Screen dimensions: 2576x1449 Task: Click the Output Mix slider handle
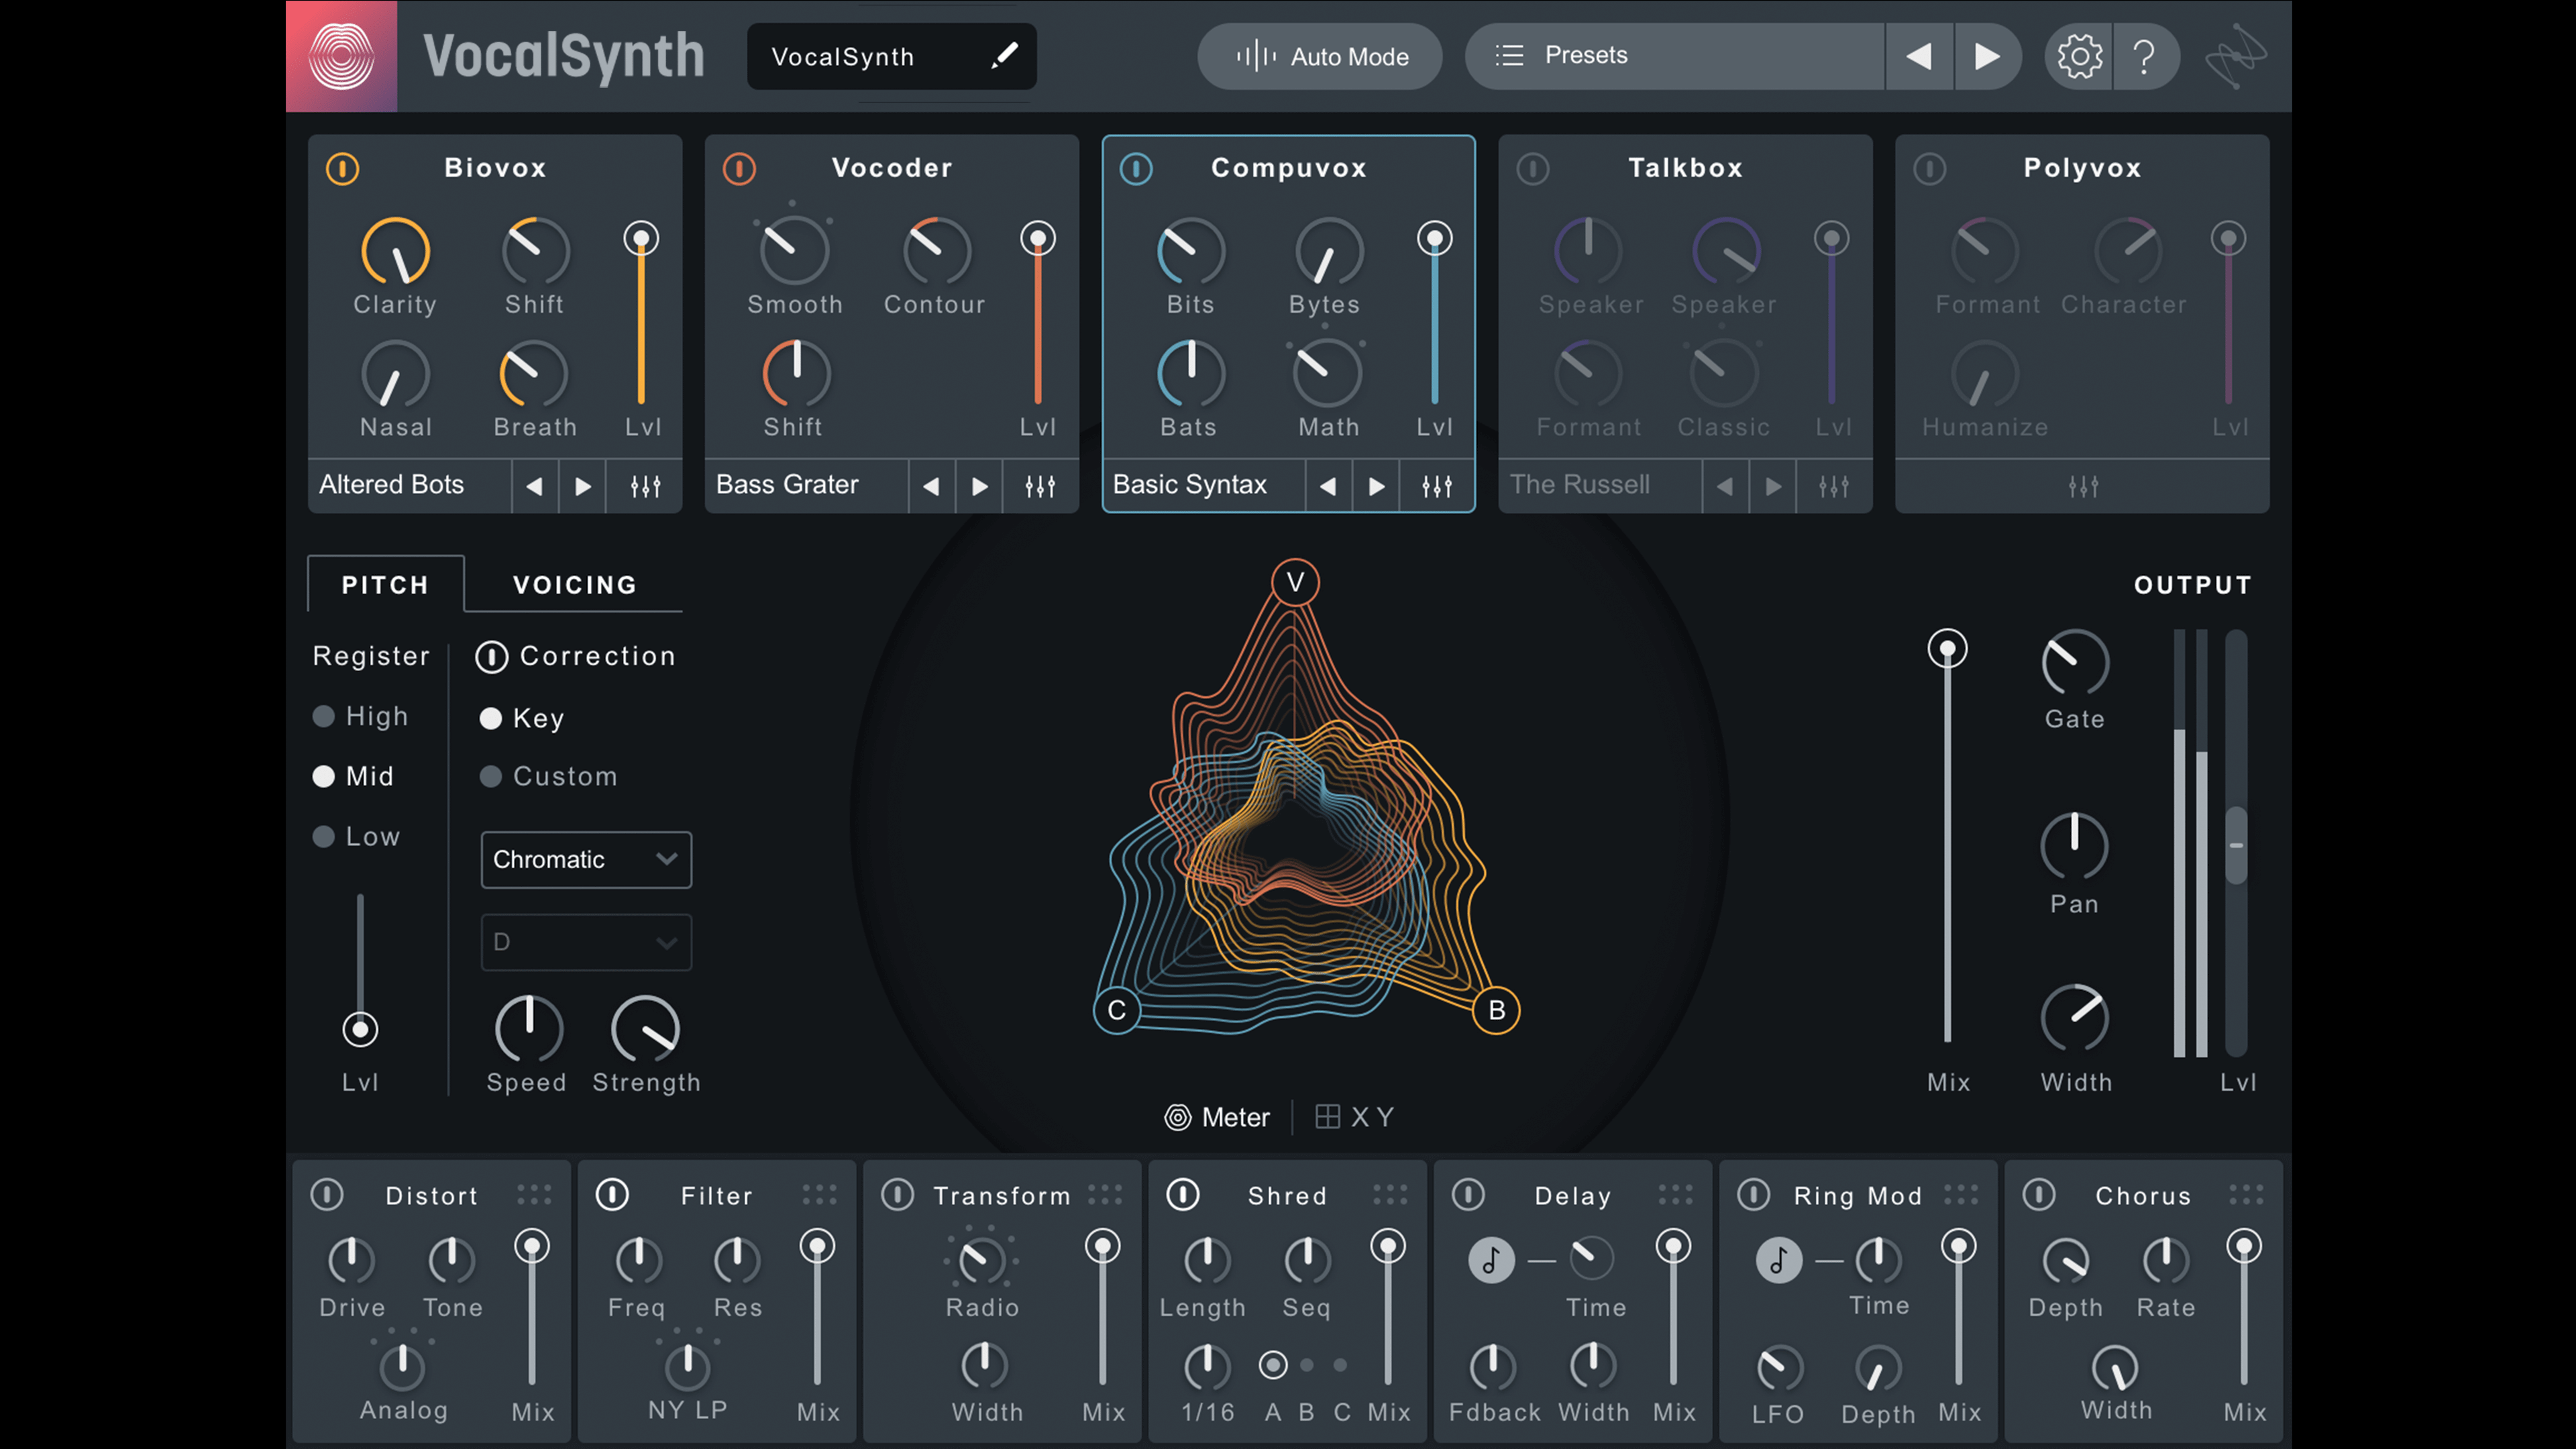coord(1947,649)
